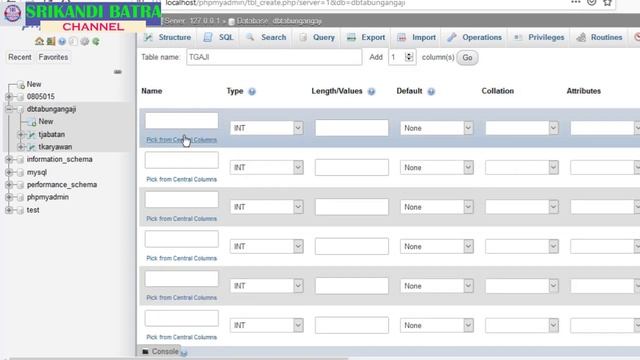Screen dimensions: 640x360
Task: Click first row Name input field
Action: (x=182, y=121)
